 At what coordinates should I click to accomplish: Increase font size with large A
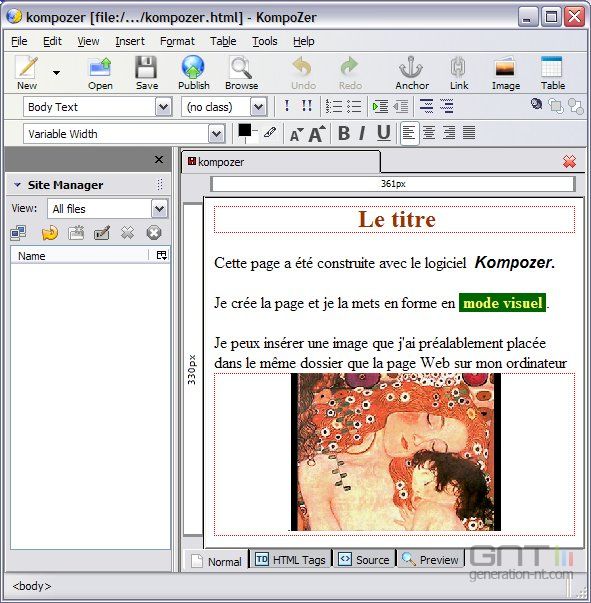(x=317, y=134)
